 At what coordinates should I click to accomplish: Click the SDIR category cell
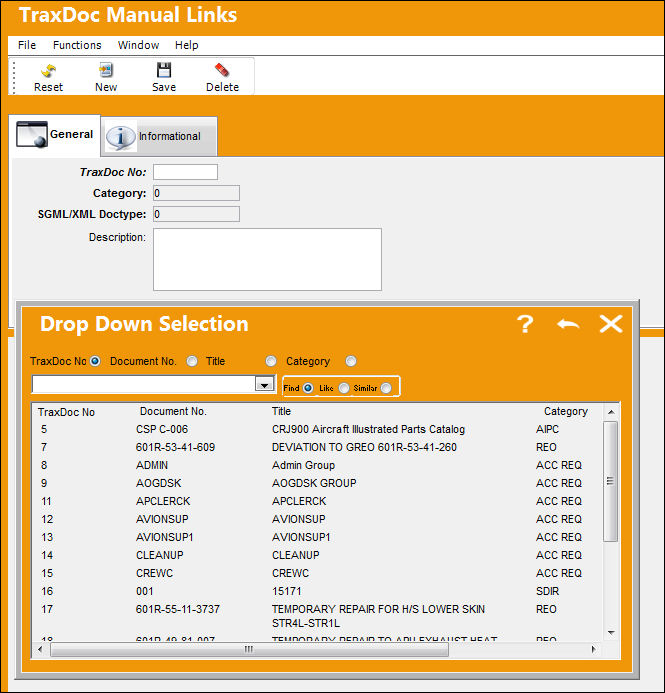(x=547, y=591)
